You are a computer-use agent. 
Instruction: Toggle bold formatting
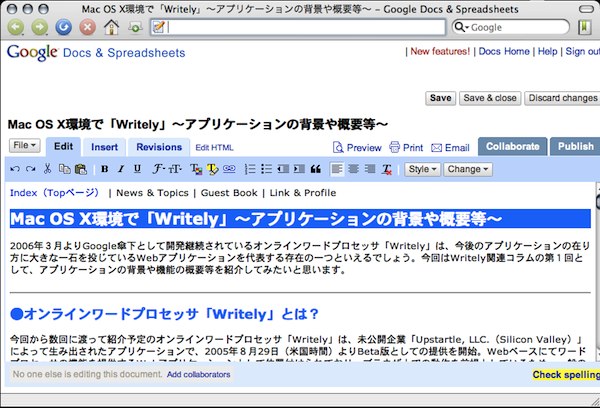point(104,169)
